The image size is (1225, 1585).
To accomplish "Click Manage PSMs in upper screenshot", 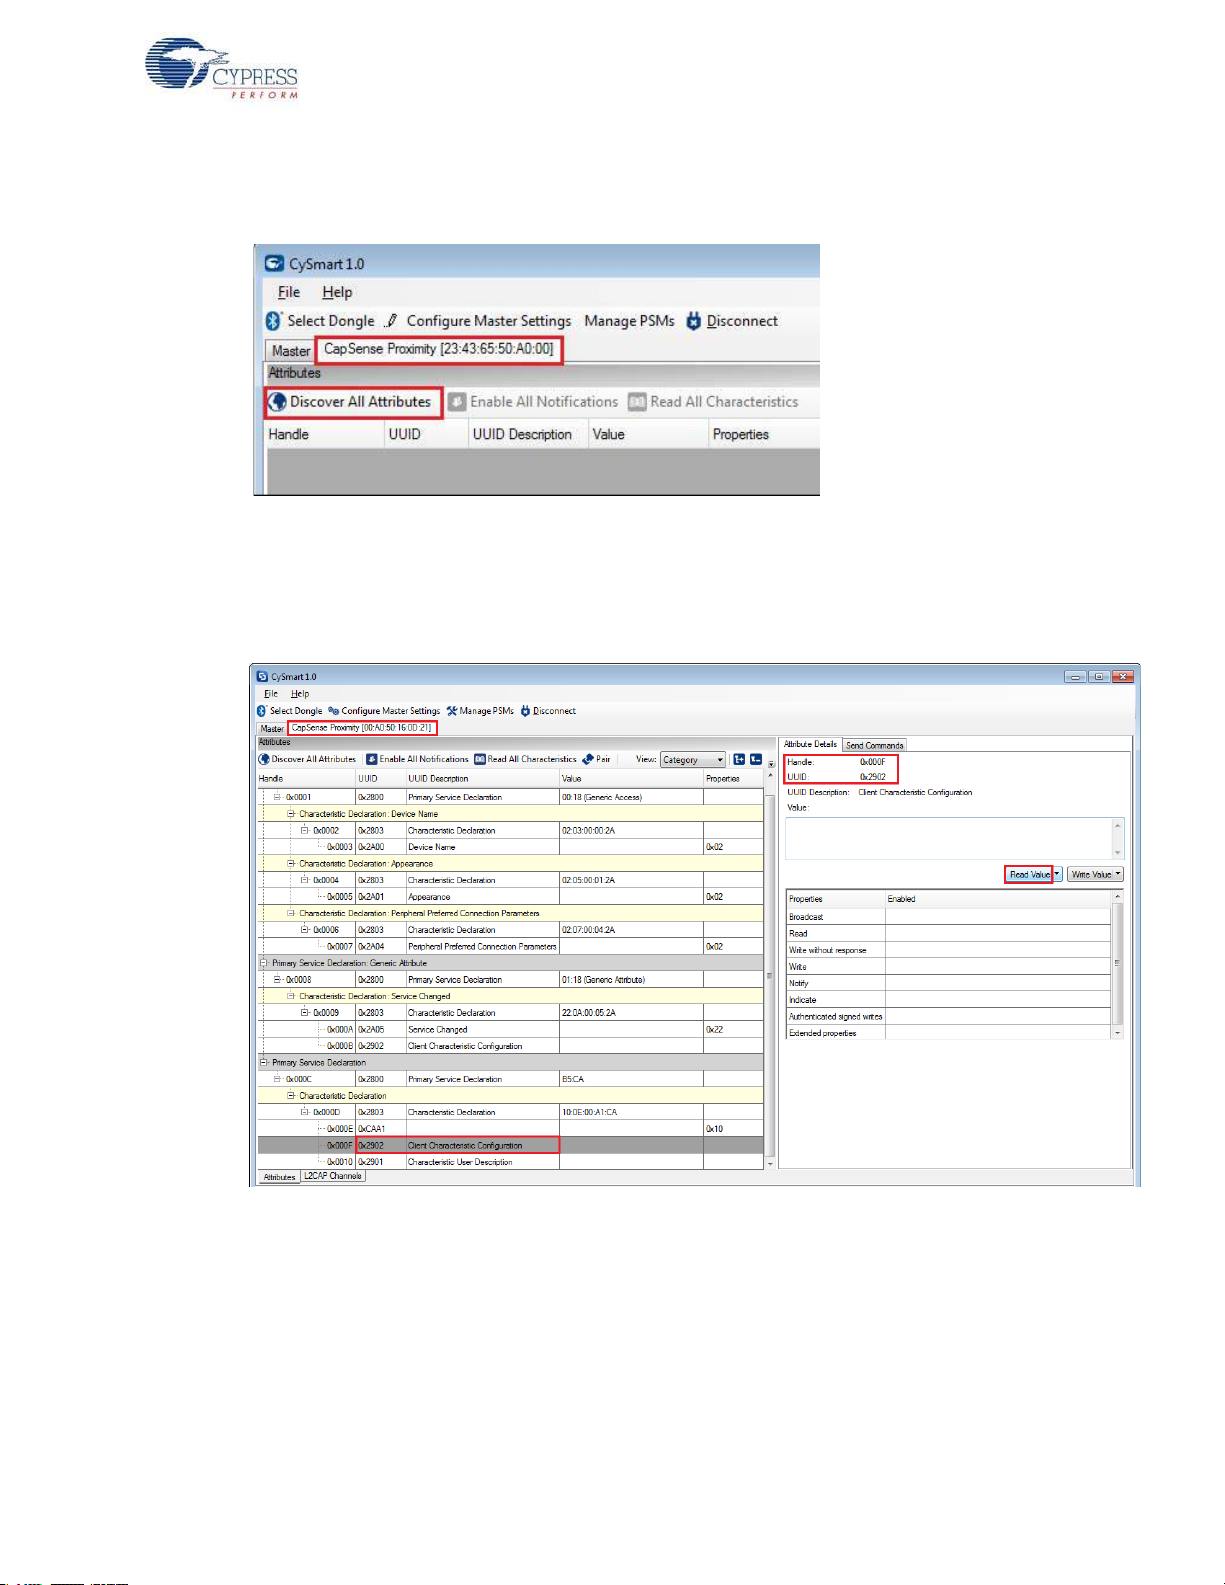I will click(x=629, y=321).
